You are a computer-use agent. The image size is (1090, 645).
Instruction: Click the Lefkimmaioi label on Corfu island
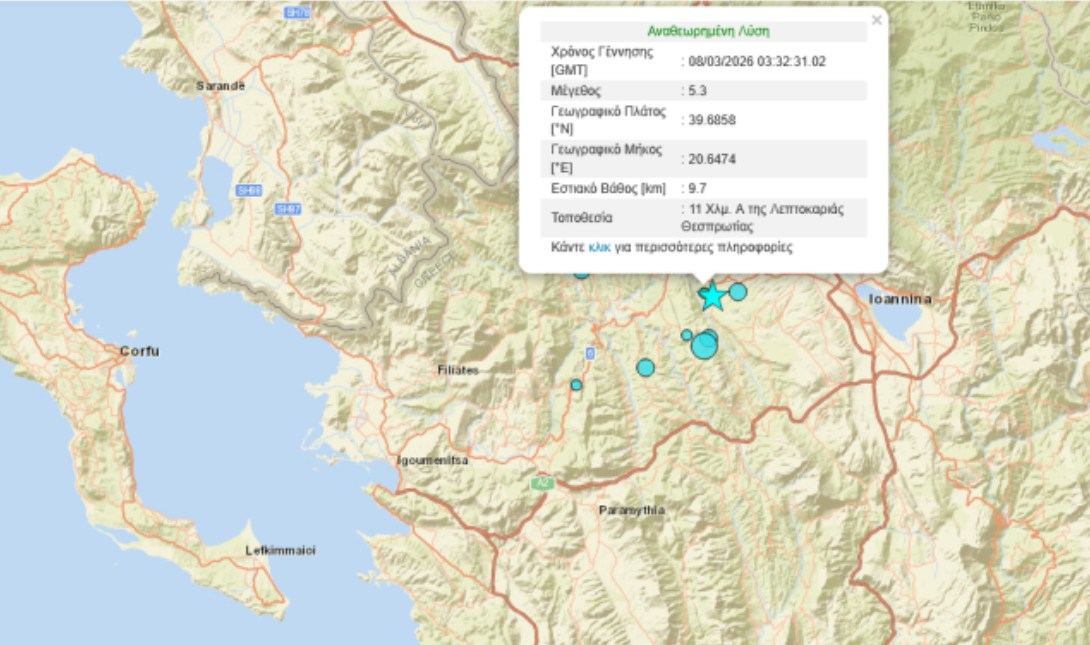click(x=281, y=551)
